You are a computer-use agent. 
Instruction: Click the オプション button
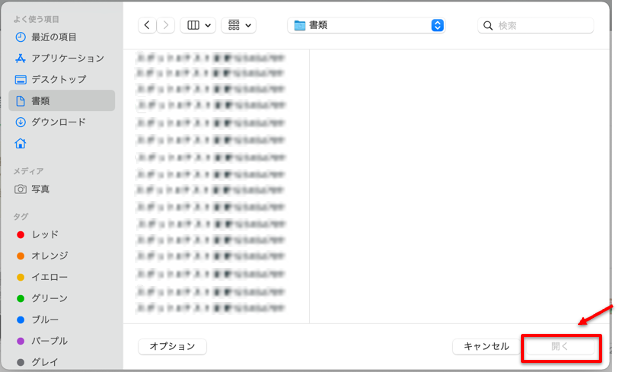[172, 346]
